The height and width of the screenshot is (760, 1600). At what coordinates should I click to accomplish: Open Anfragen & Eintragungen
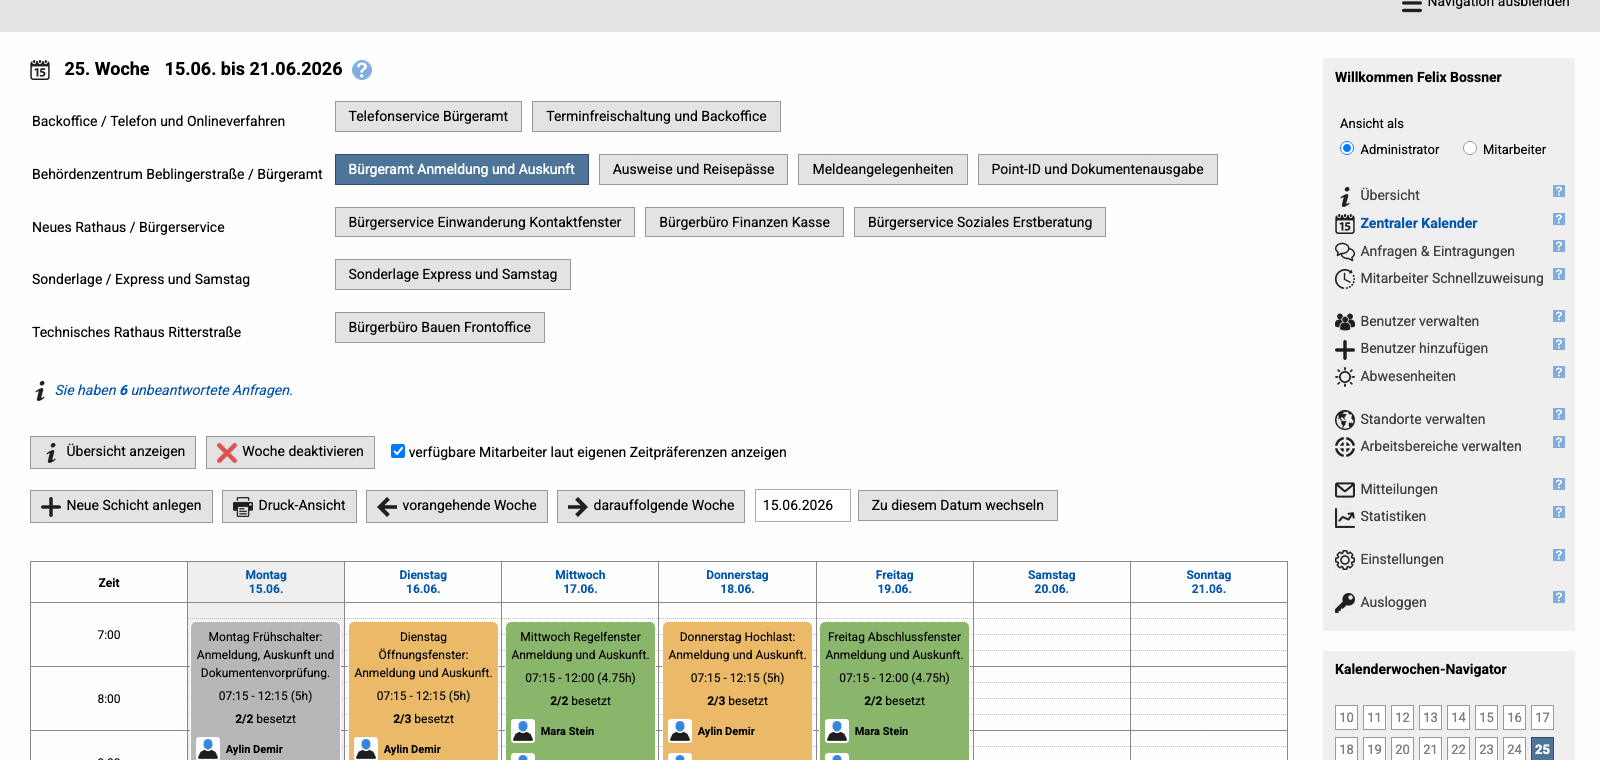pos(1437,251)
